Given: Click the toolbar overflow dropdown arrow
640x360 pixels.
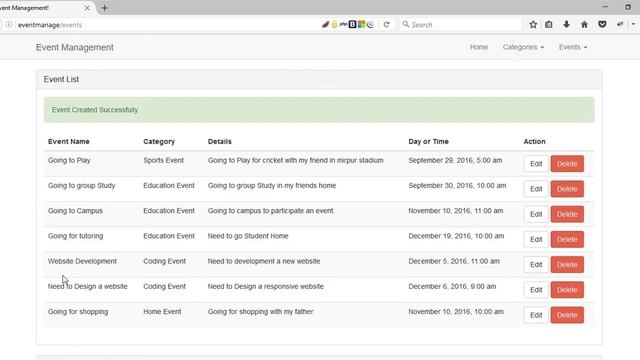Looking at the screenshot, I should 633,24.
